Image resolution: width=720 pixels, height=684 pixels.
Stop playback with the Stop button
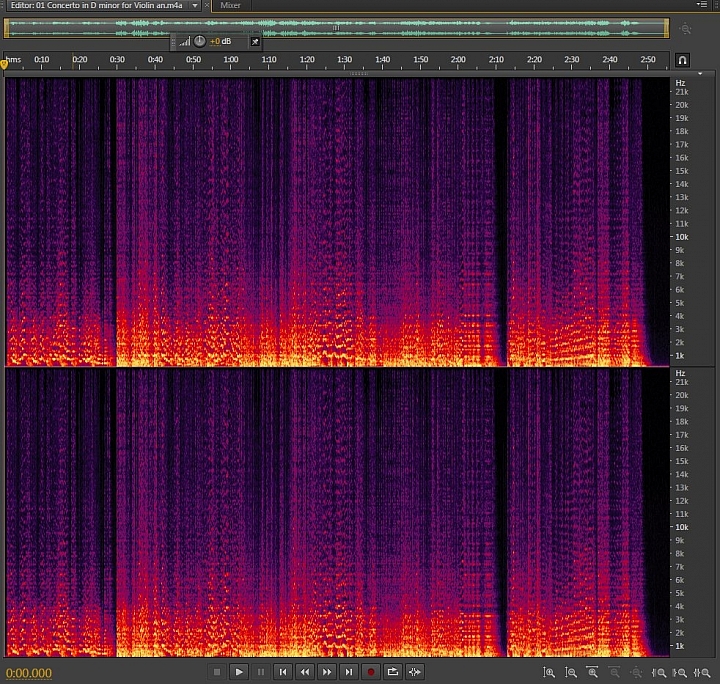tap(217, 672)
